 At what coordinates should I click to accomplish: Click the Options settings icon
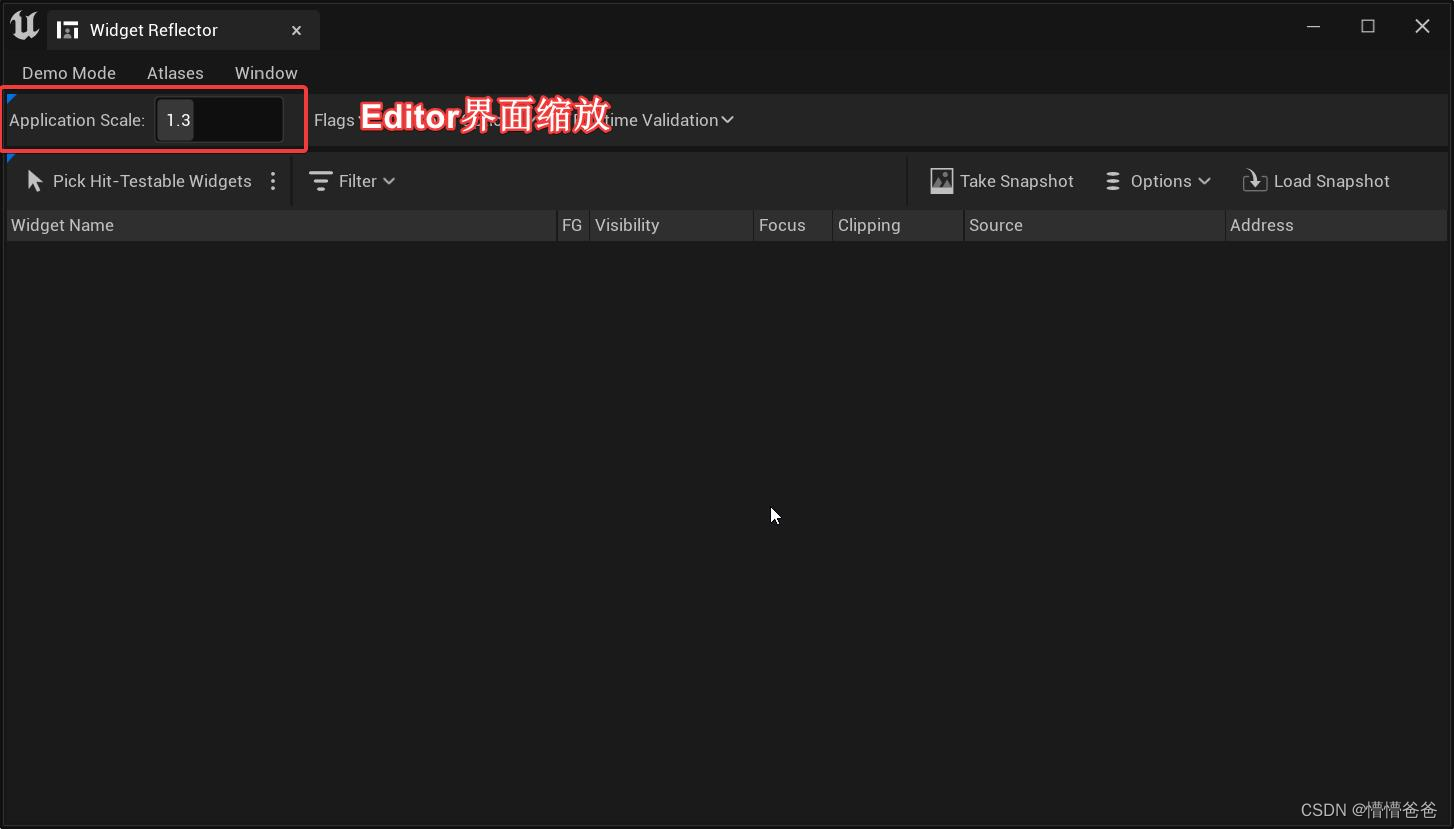(1113, 181)
